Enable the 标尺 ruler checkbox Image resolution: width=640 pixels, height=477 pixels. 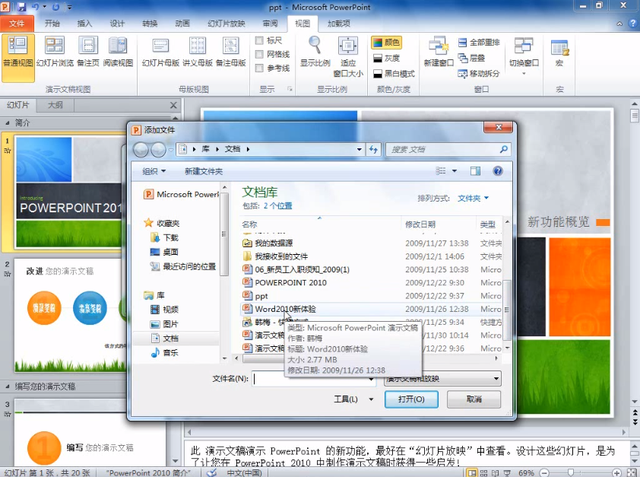coord(262,40)
